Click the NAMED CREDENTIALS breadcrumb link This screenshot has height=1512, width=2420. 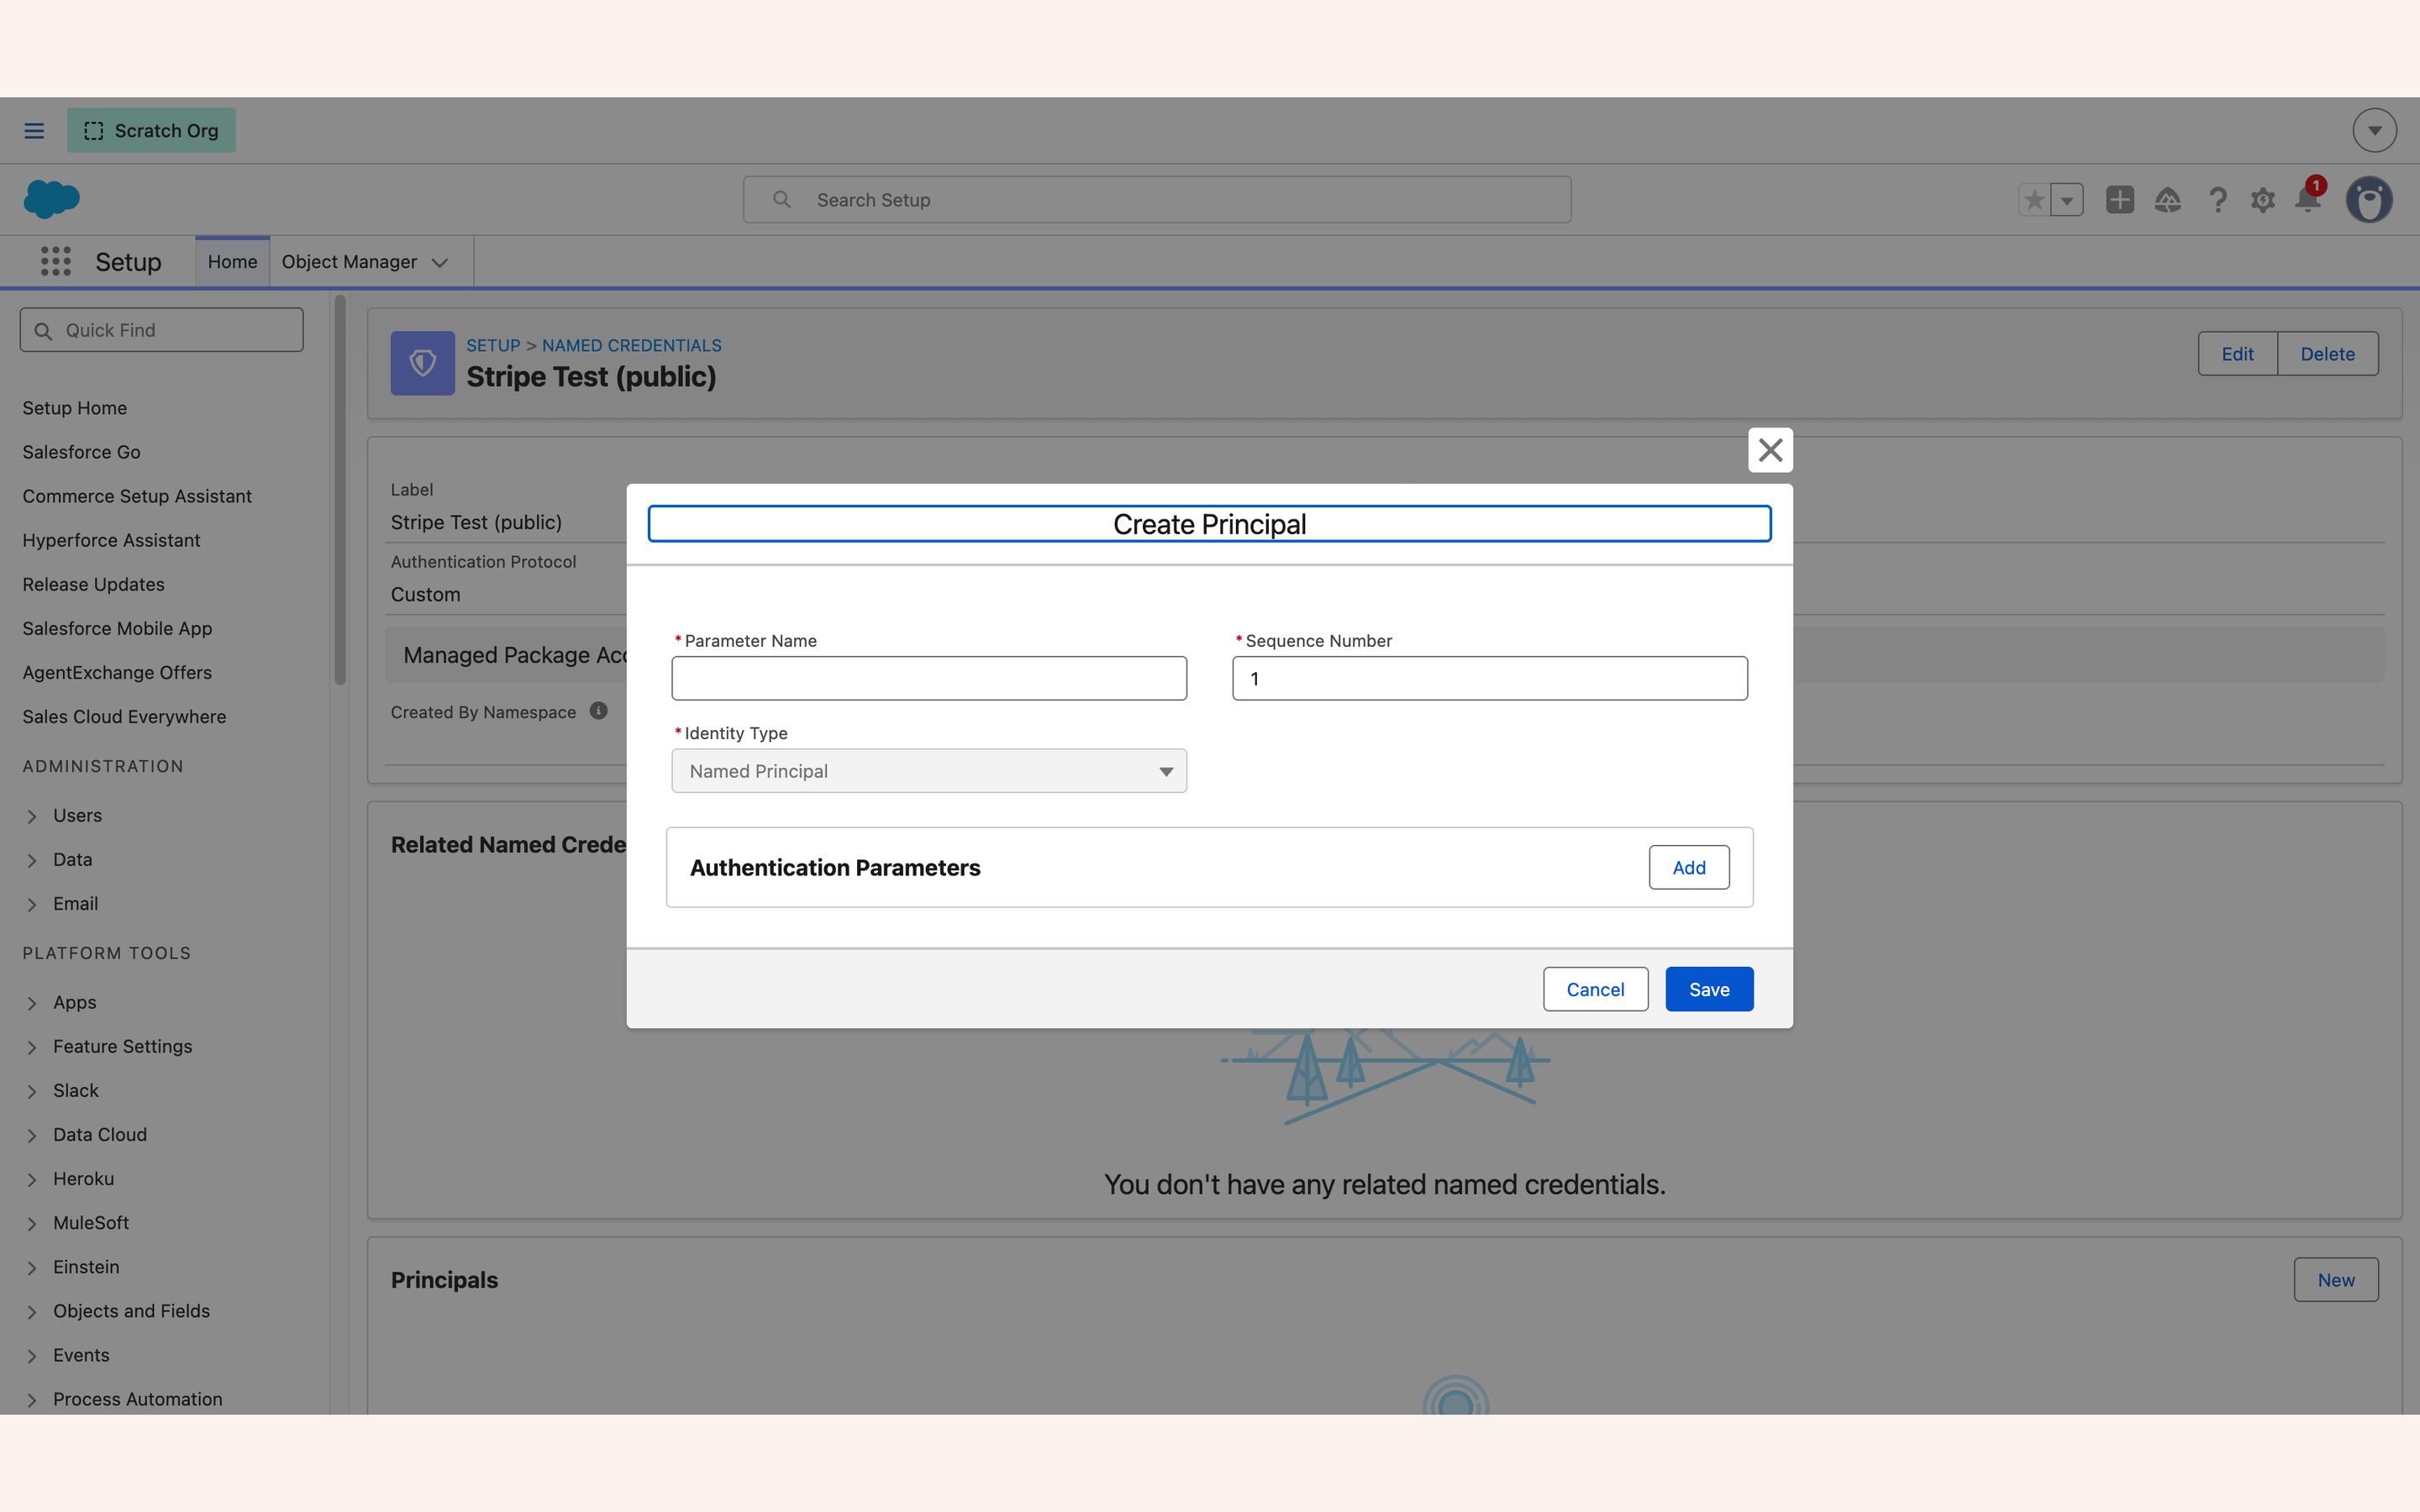(631, 345)
